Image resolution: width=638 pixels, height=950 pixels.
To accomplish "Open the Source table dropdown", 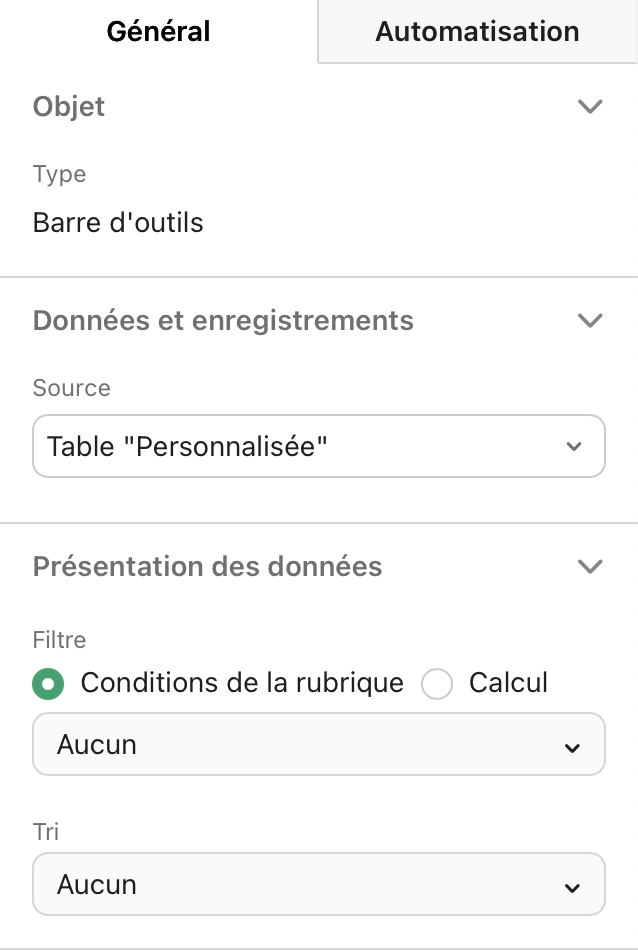I will 318,446.
